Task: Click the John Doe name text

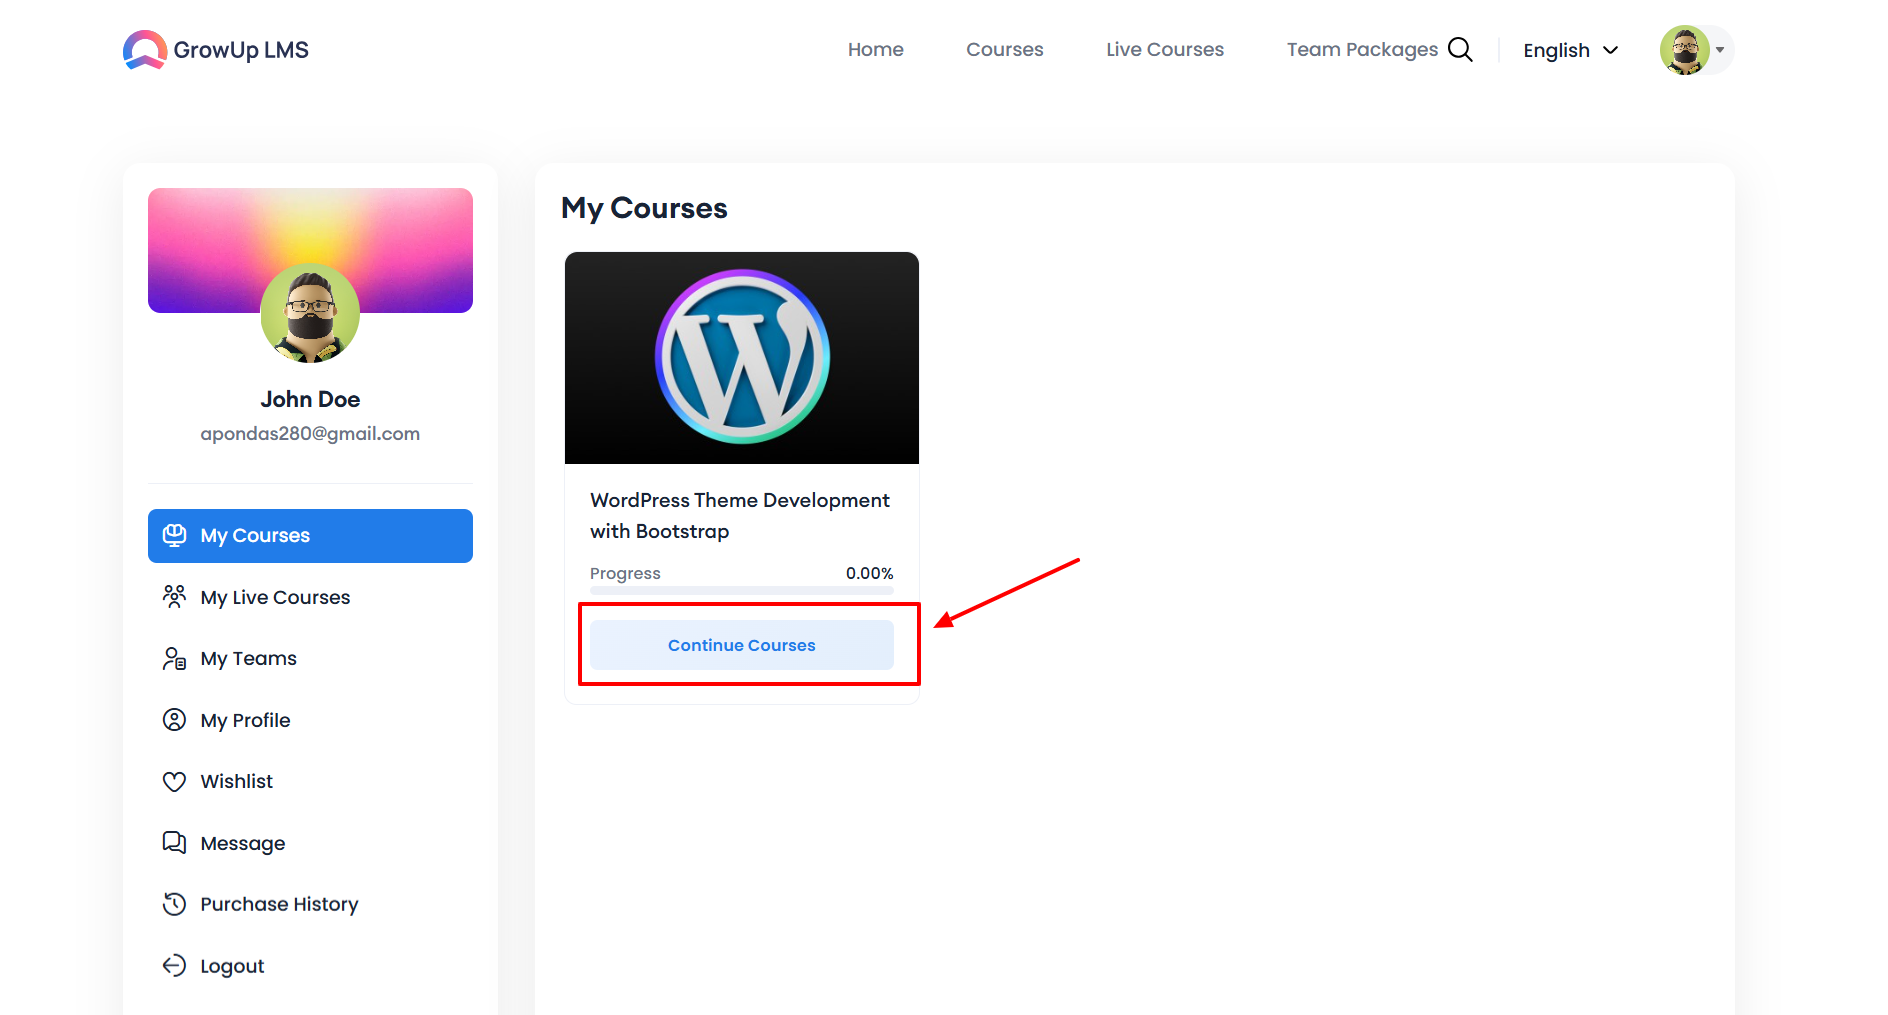Action: [310, 399]
